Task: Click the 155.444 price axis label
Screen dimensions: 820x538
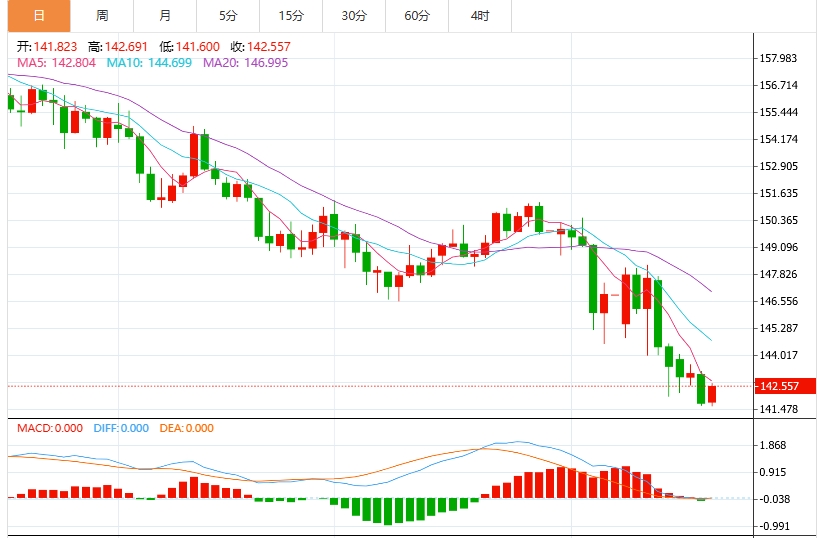Action: coord(778,112)
